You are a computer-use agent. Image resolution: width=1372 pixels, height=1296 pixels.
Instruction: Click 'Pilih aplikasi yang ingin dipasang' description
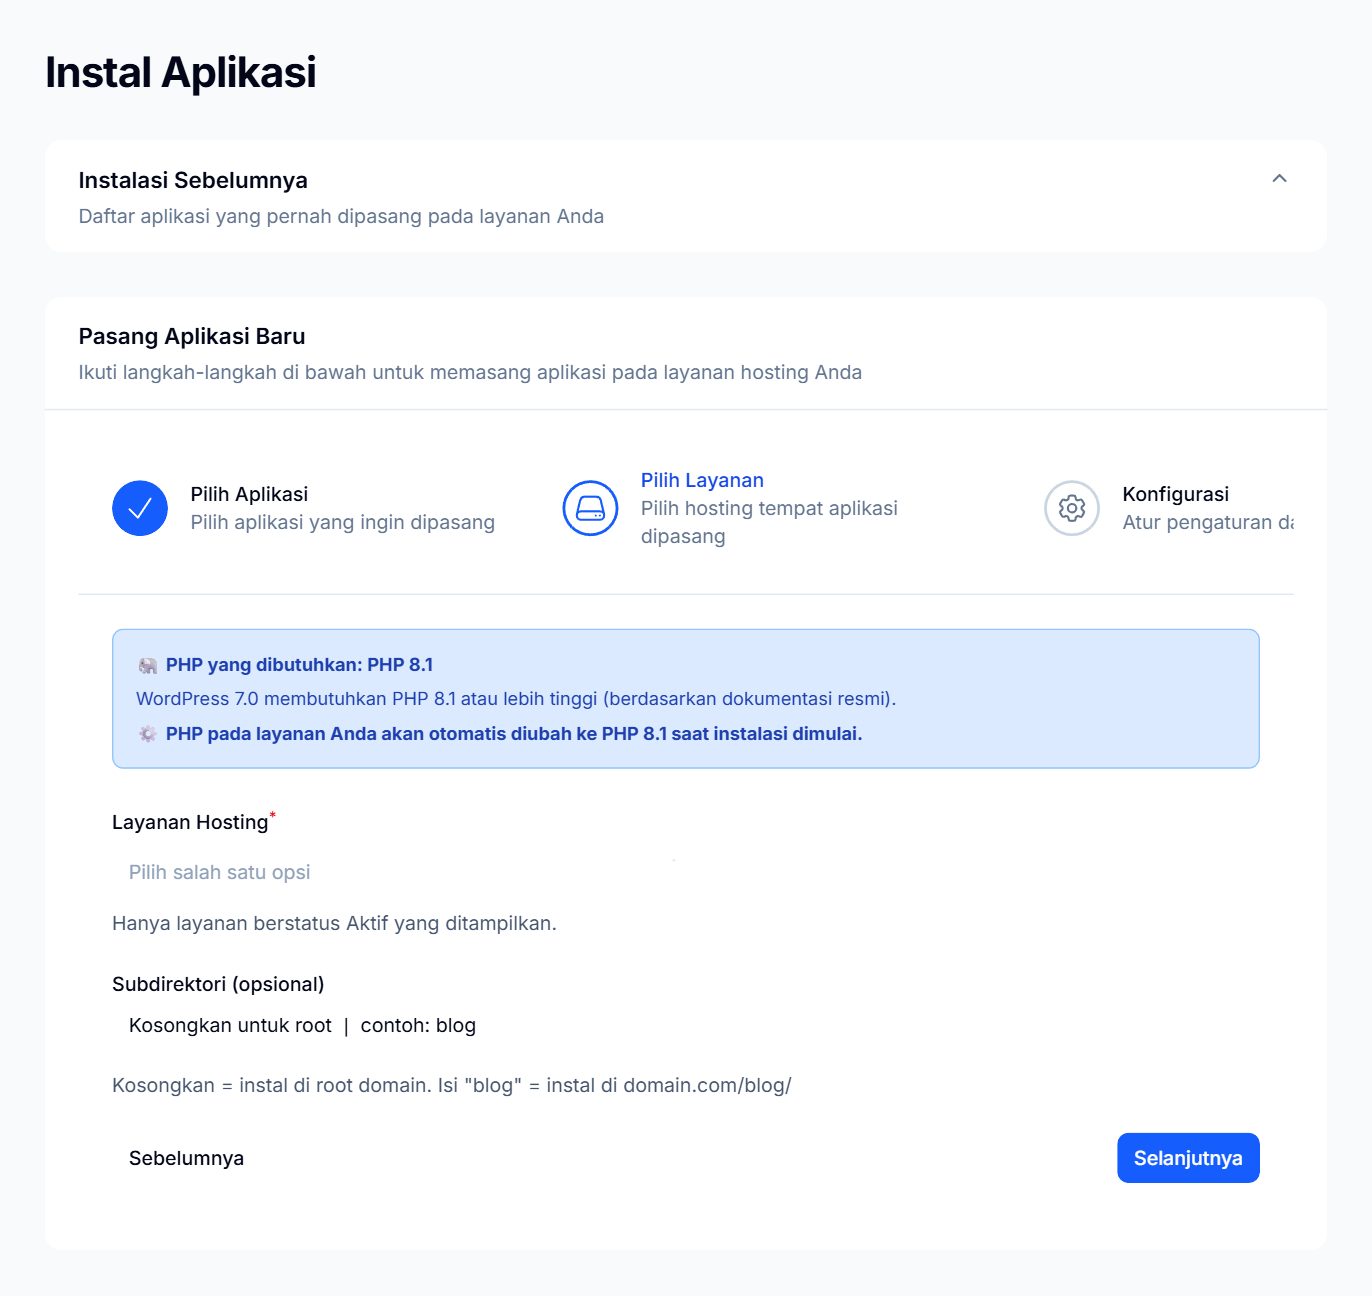(342, 522)
